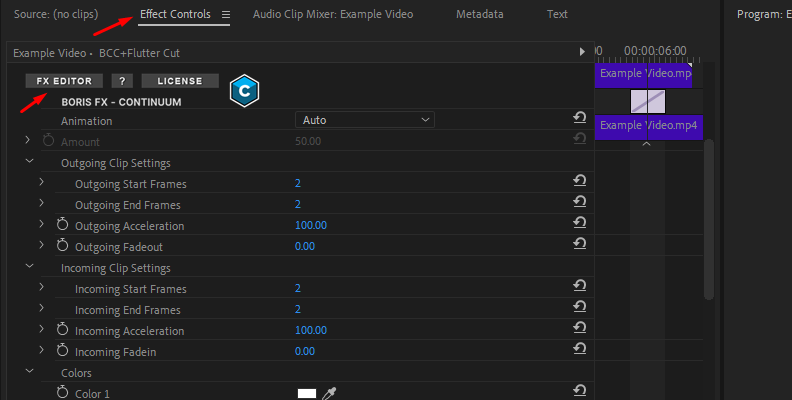Screen dimensions: 792x400
Task: Reset the Outgoing Fadeout parameter
Action: click(x=579, y=246)
